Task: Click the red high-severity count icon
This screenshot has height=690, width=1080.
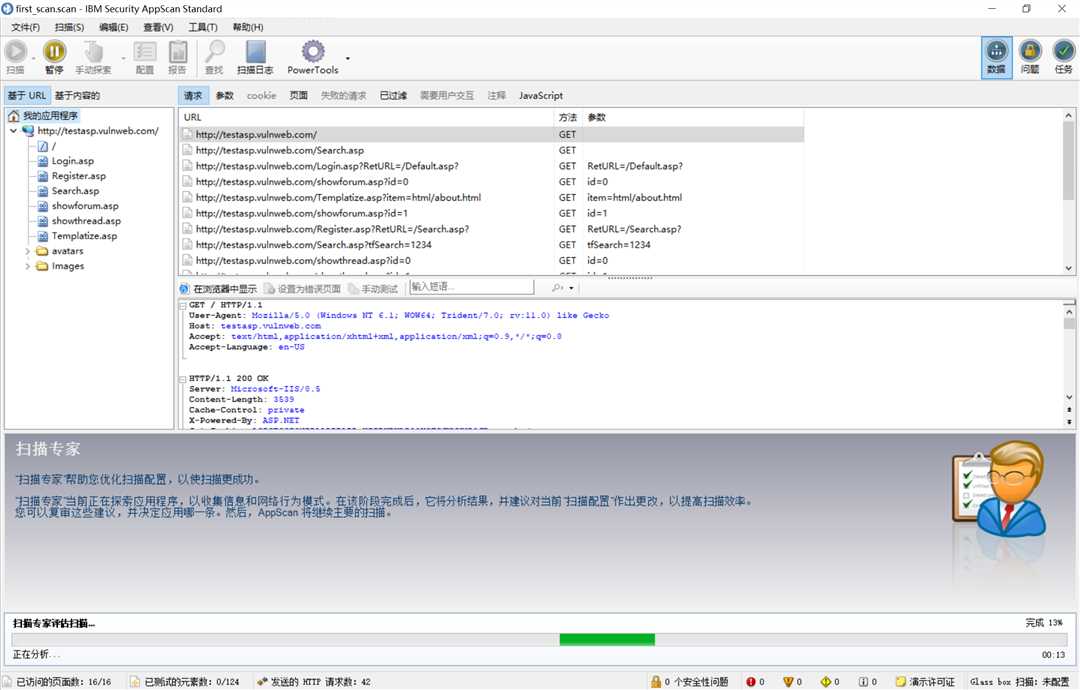Action: point(751,682)
